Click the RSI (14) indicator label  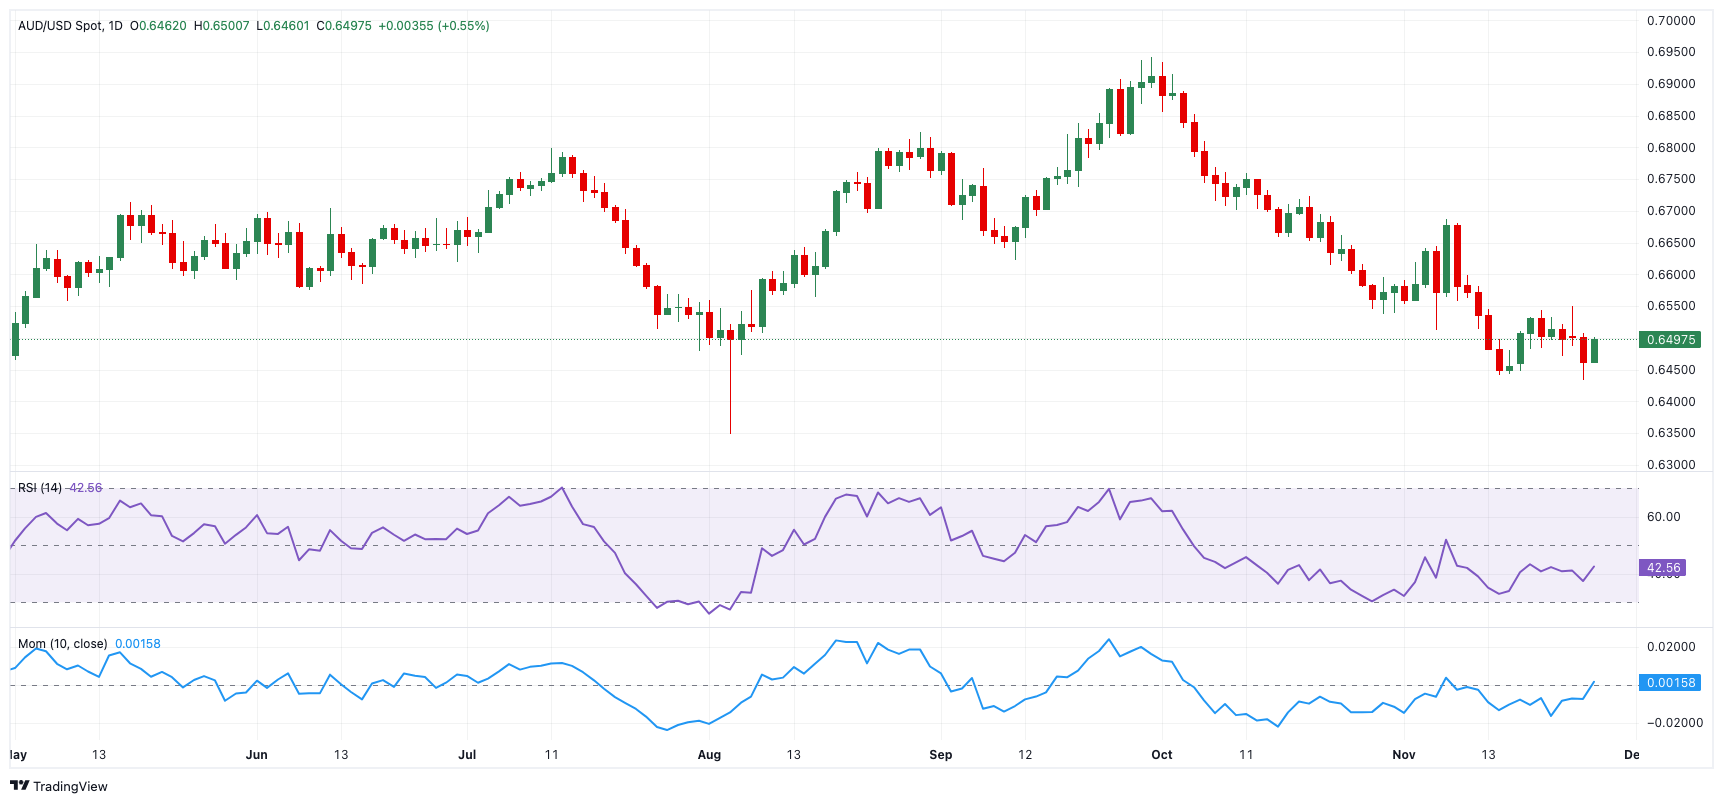[40, 488]
